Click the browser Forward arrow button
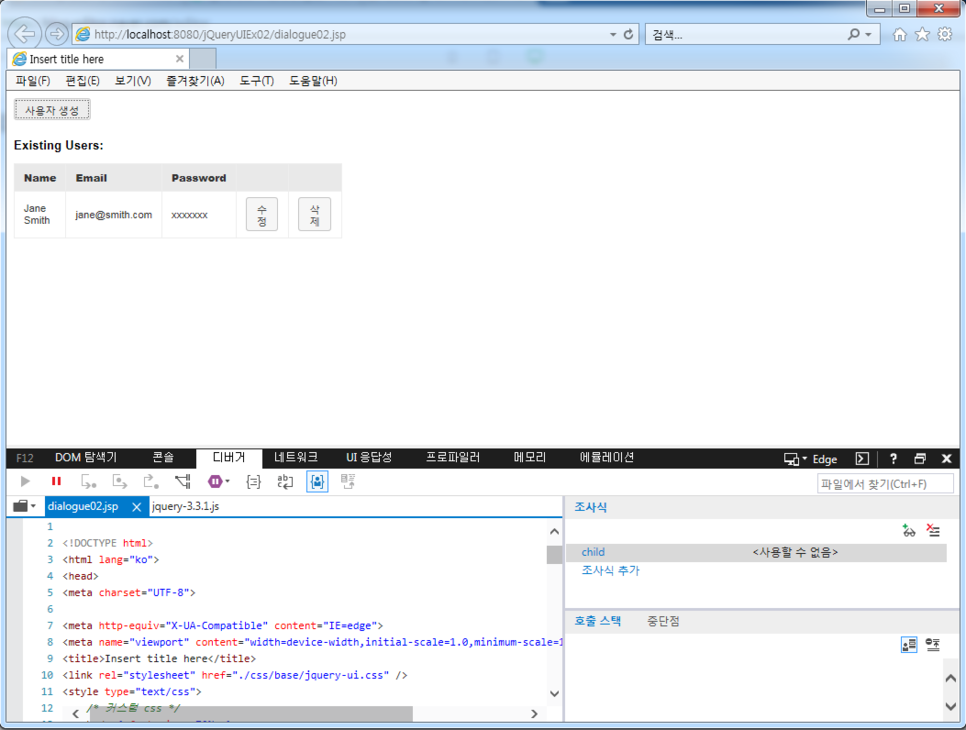The height and width of the screenshot is (730, 966). (x=56, y=34)
